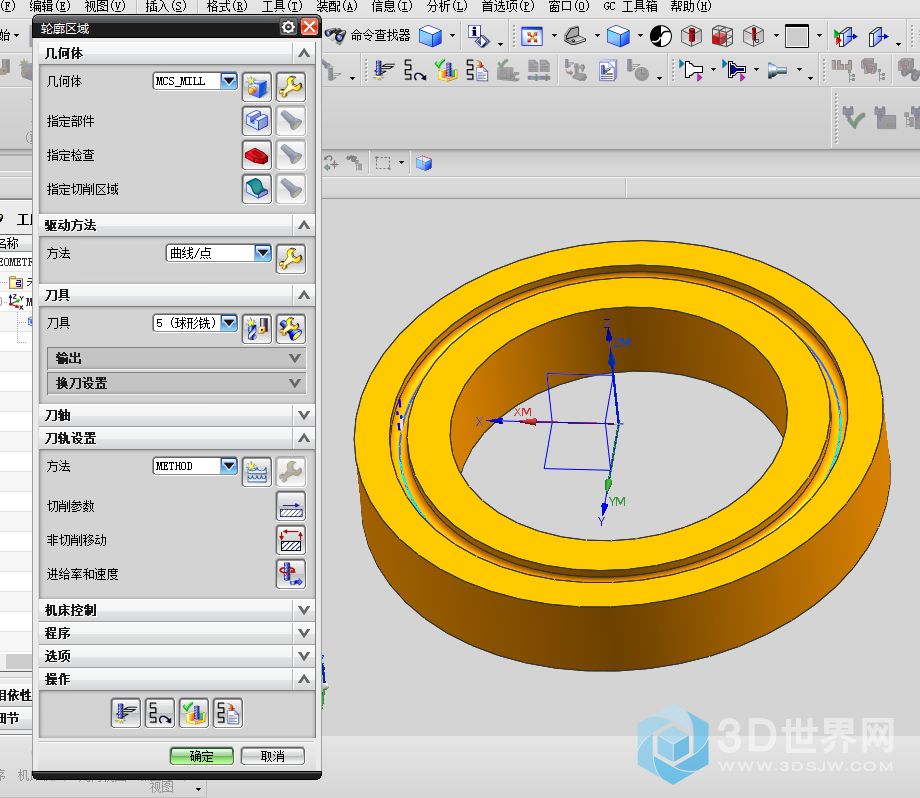This screenshot has width=920, height=798.
Task: Open the 窗口(O) menu
Action: [x=569, y=6]
